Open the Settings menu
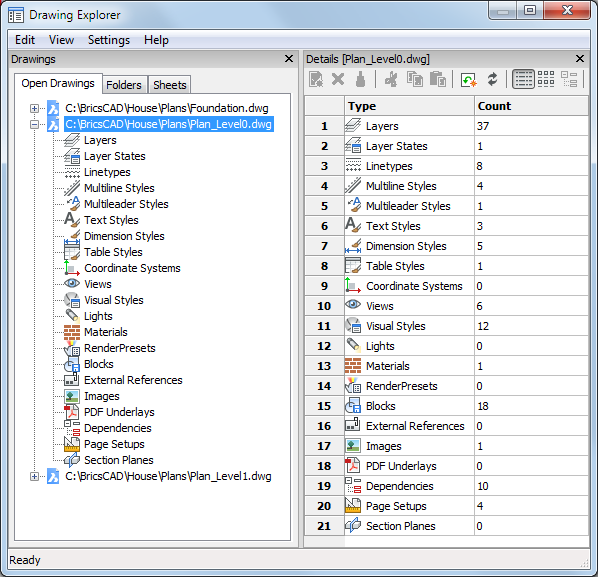 (109, 40)
